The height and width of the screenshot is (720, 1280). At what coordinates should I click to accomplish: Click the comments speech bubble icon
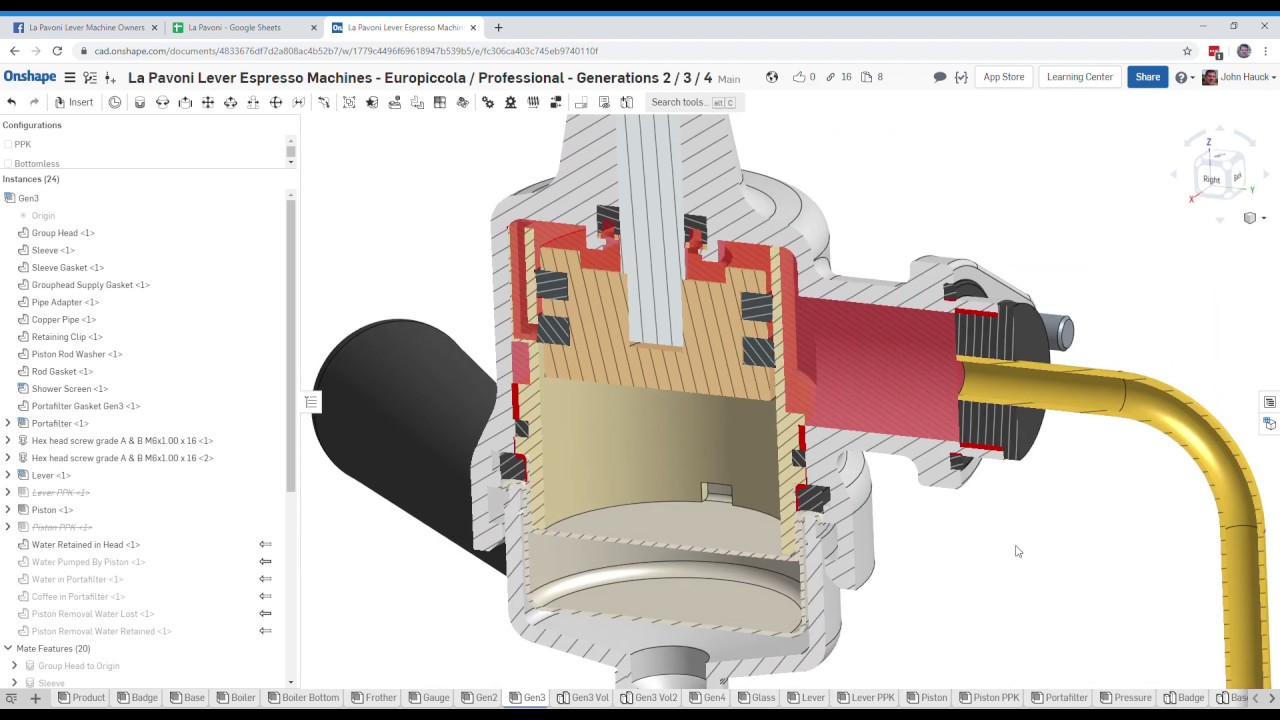[939, 77]
